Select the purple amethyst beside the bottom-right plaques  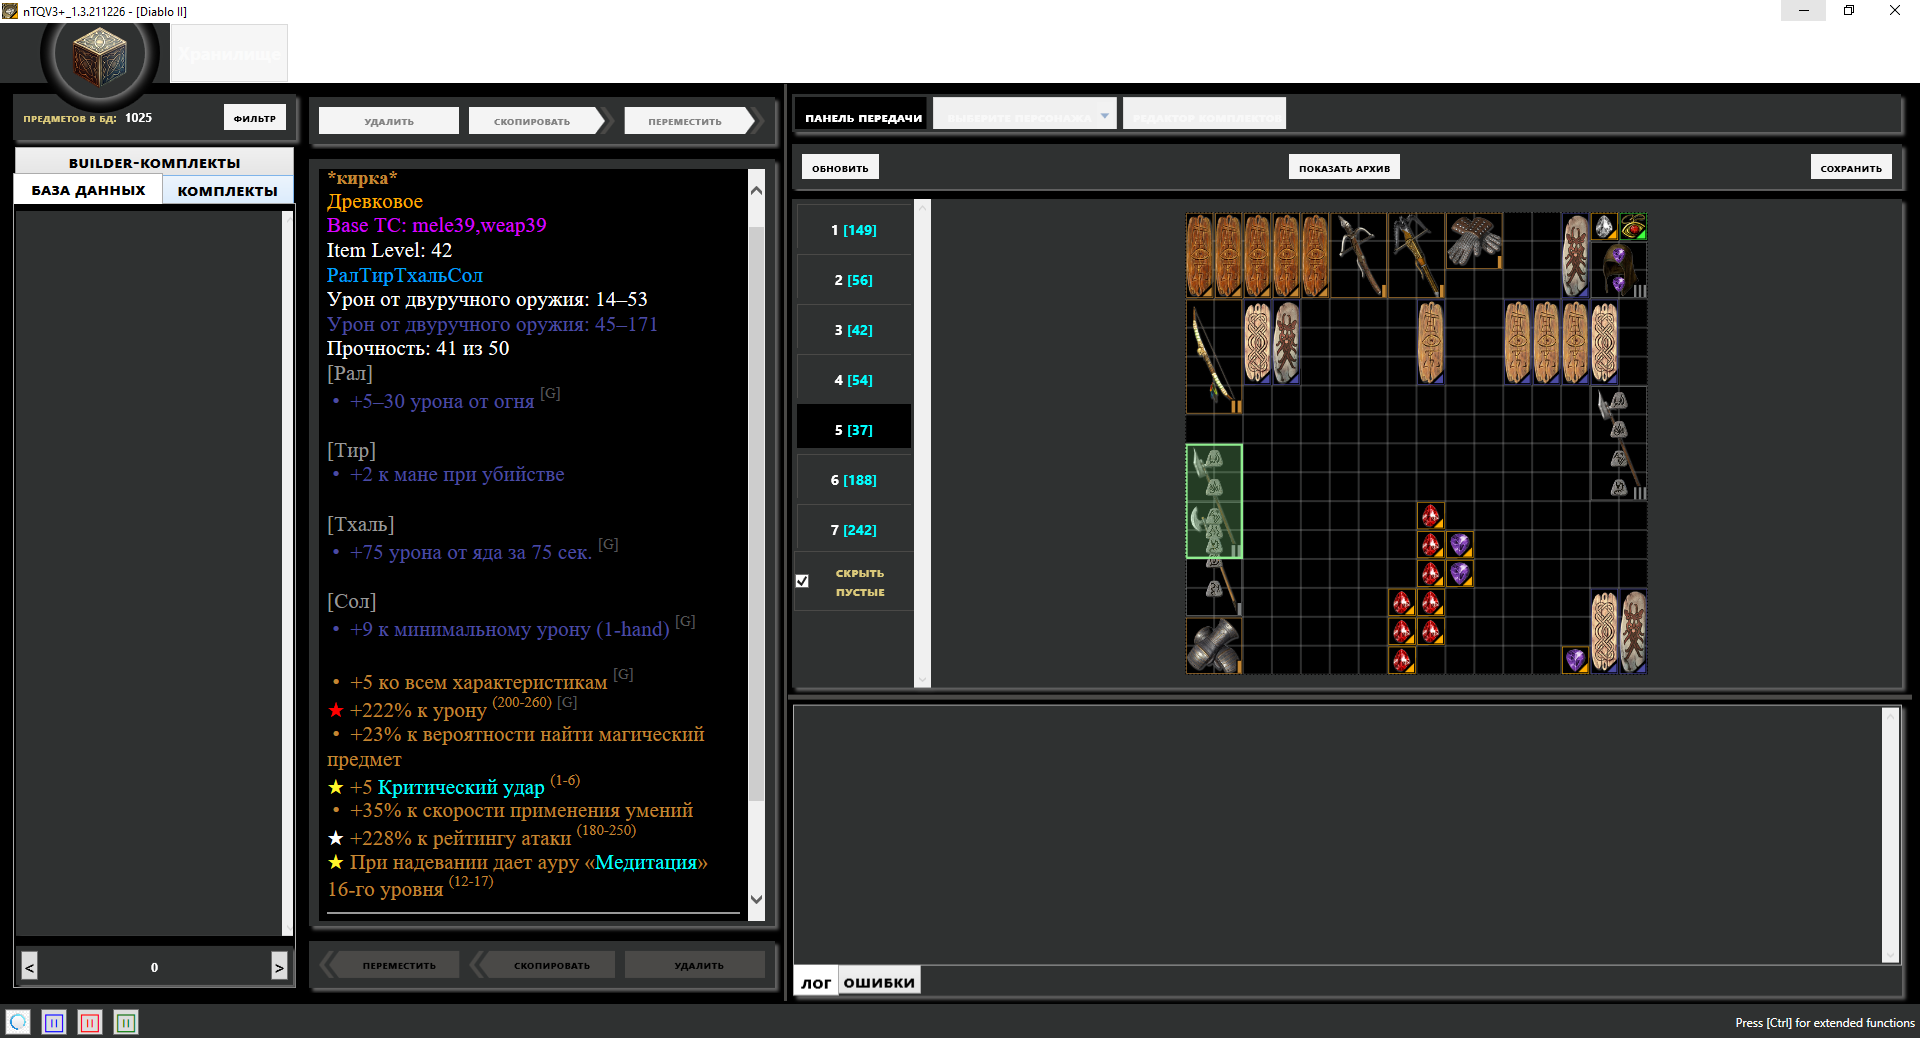point(1575,660)
